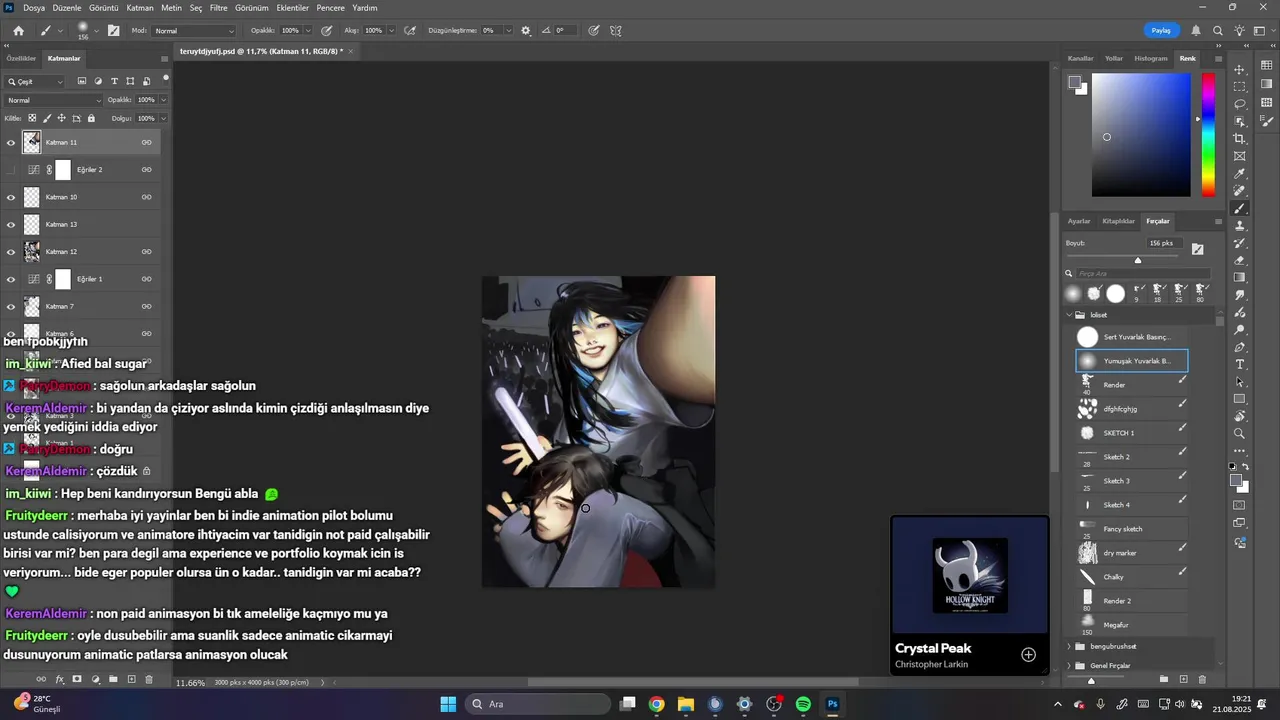This screenshot has width=1280, height=720.
Task: Open the Katman menu
Action: click(140, 7)
